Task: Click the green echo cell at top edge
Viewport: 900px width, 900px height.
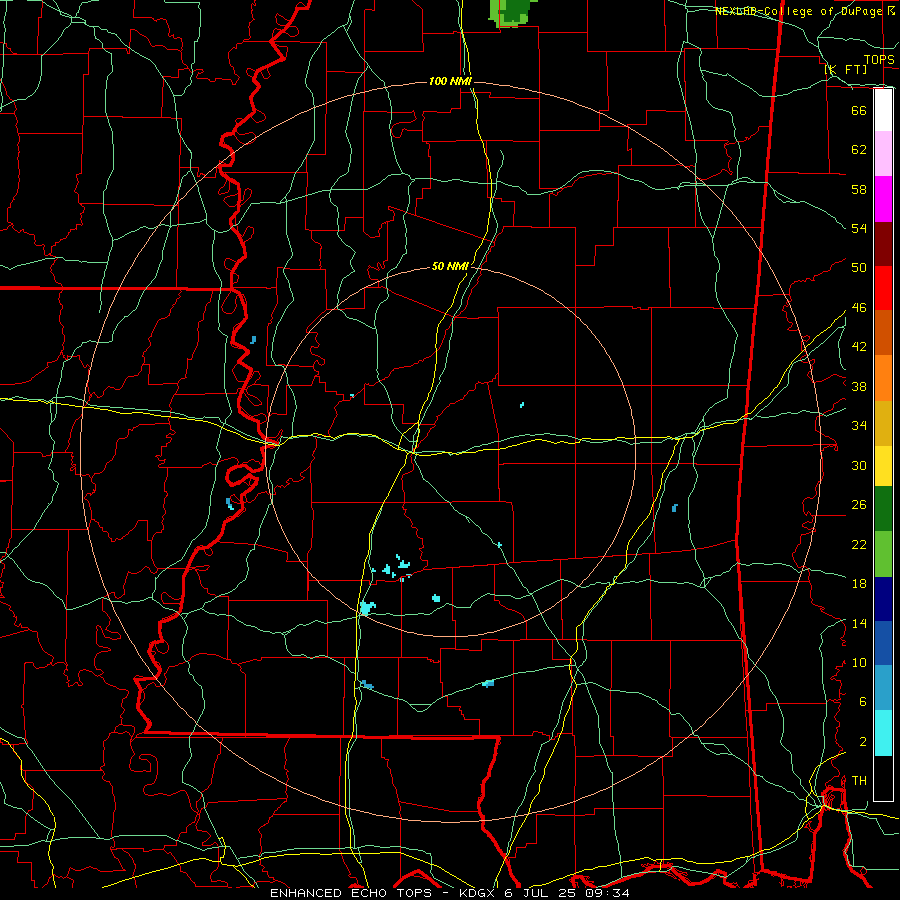Action: pyautogui.click(x=511, y=13)
